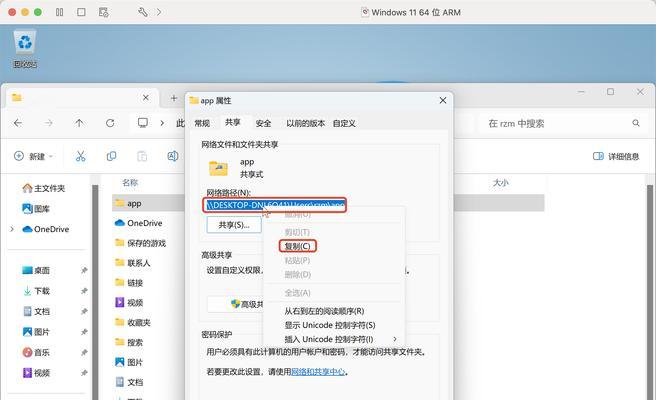Open the New item dropdown

tap(33, 156)
